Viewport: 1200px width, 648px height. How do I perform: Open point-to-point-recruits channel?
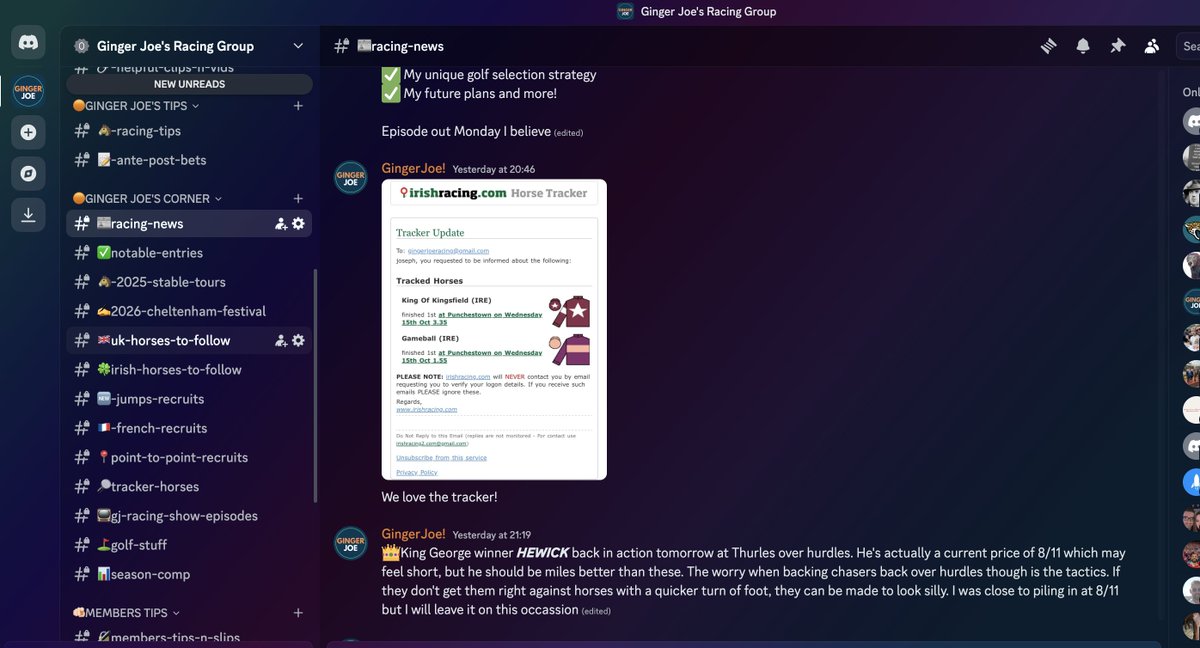point(189,457)
